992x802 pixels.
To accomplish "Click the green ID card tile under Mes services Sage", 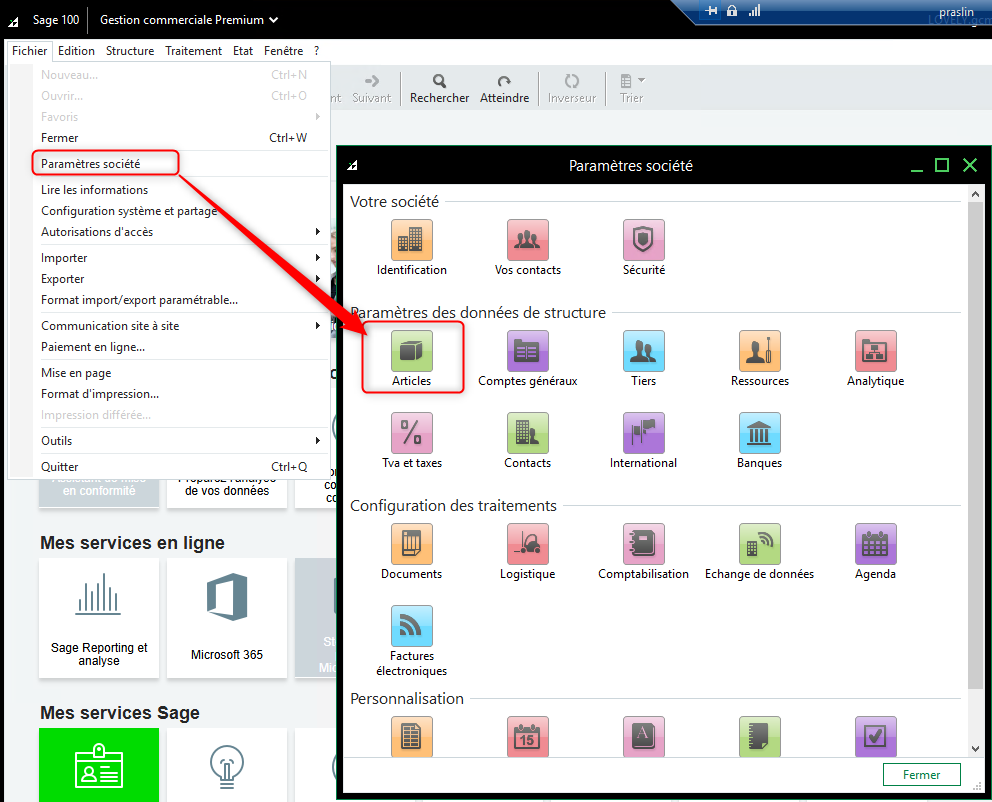I will (x=99, y=765).
